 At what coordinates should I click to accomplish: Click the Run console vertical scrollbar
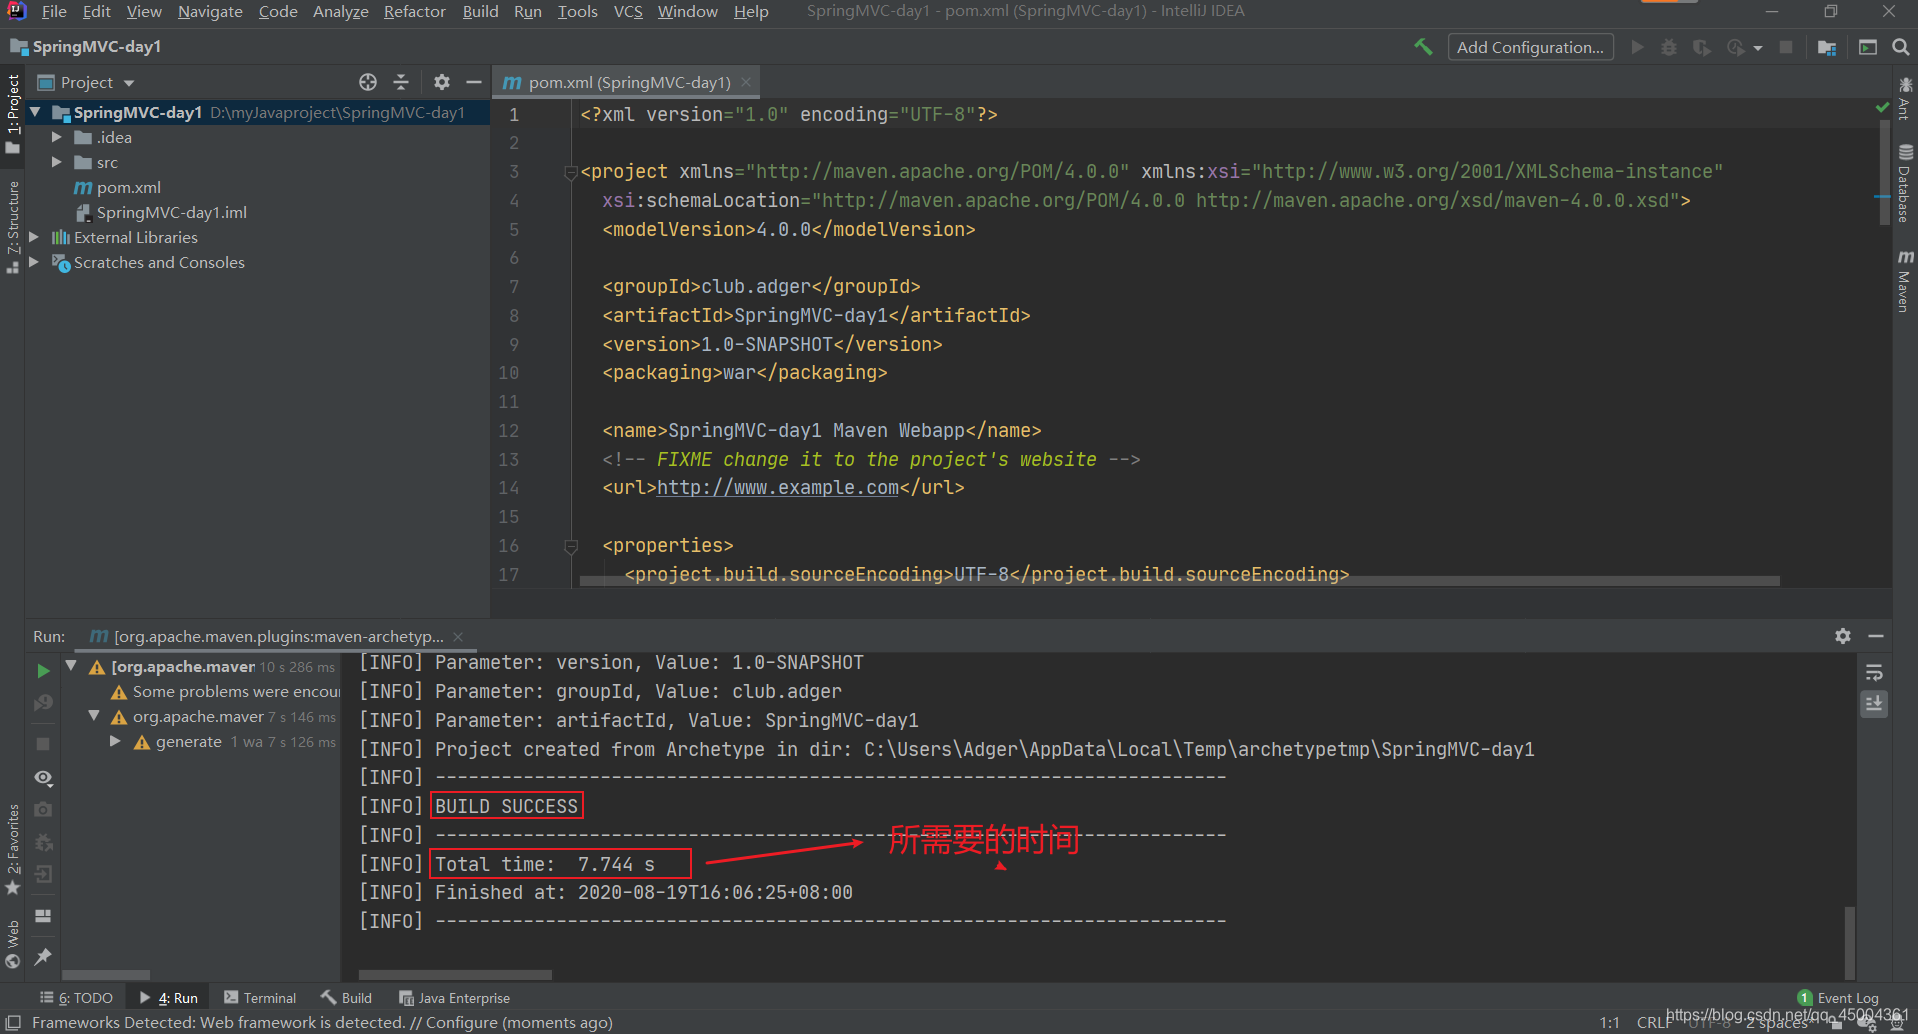[x=1850, y=942]
